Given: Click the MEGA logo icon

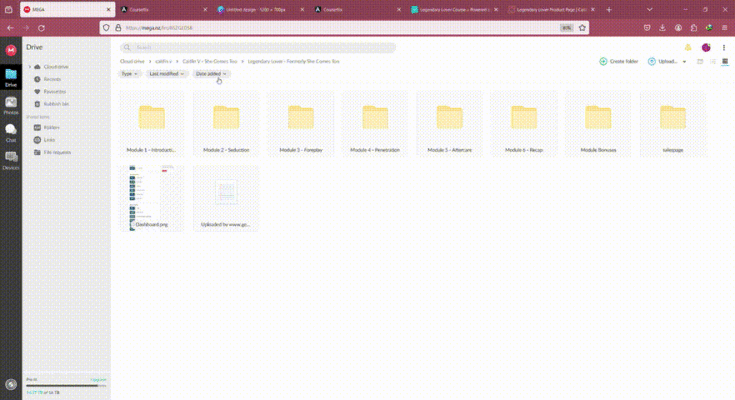Looking at the screenshot, I should pyautogui.click(x=11, y=49).
